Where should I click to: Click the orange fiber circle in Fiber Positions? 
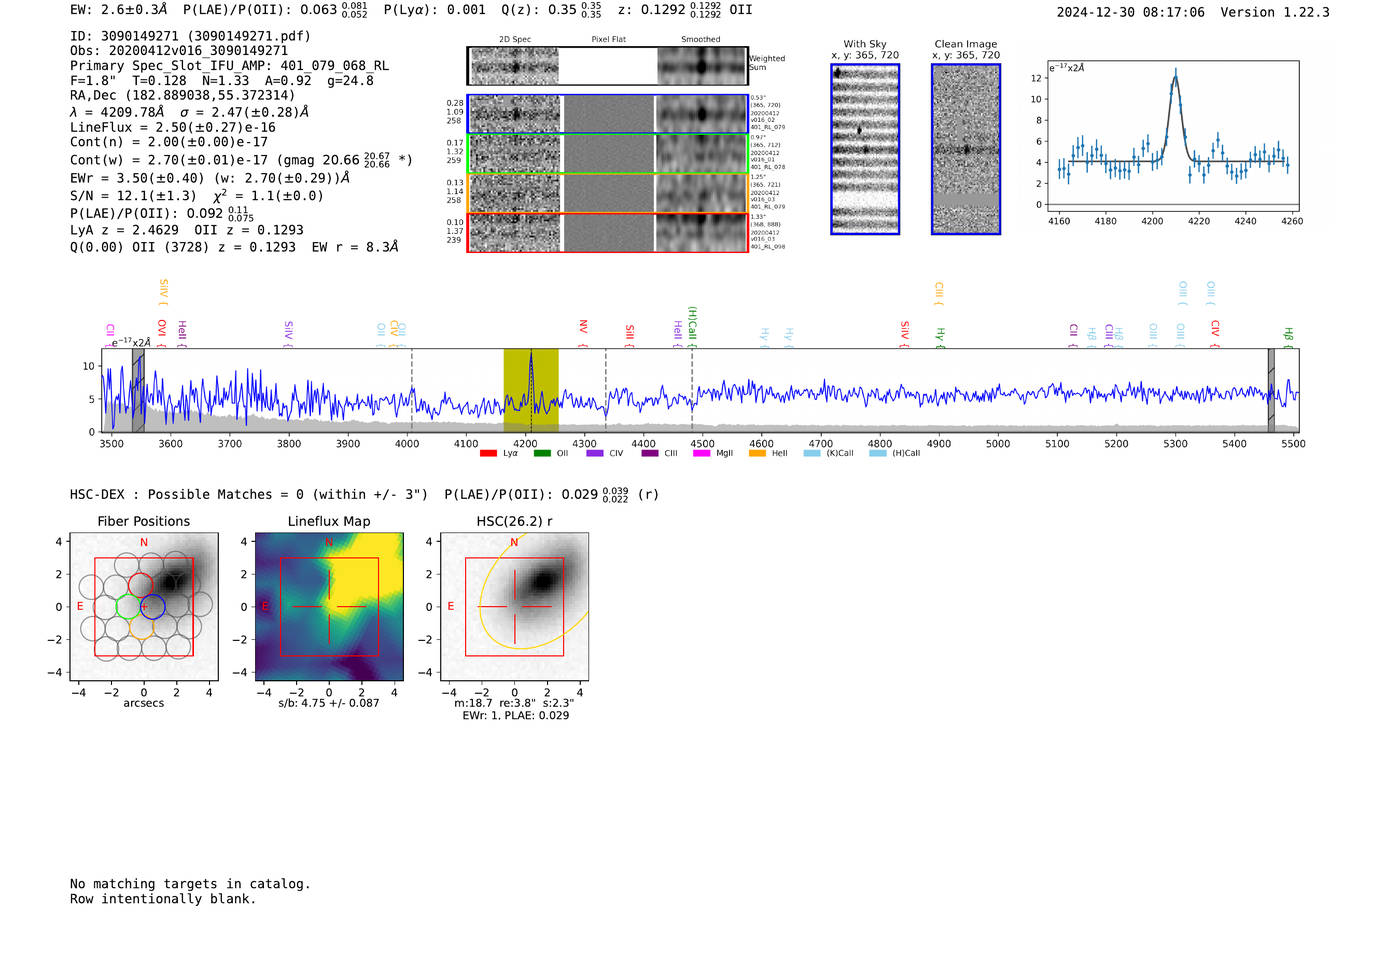click(140, 627)
